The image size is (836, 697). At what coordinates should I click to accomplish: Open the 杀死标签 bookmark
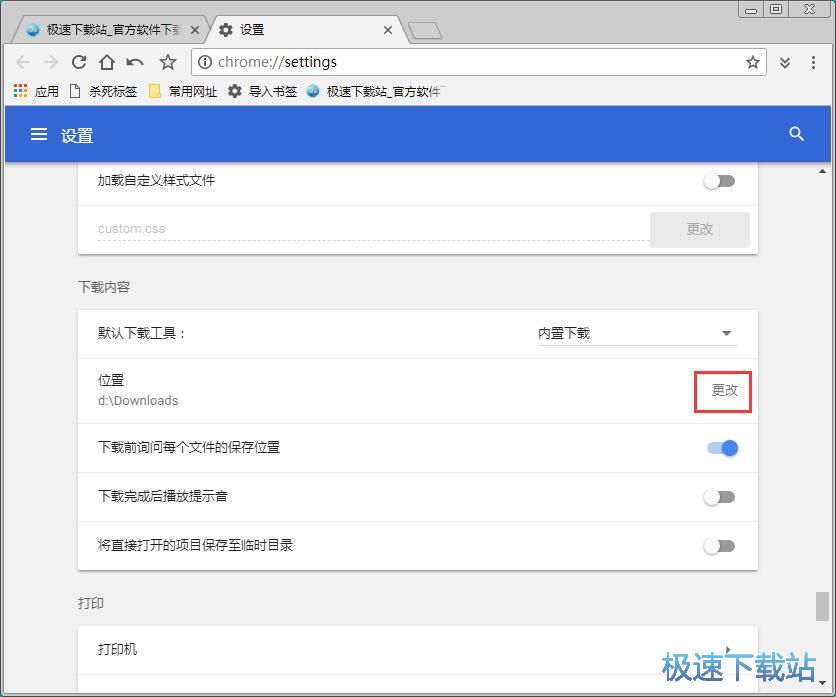[103, 92]
